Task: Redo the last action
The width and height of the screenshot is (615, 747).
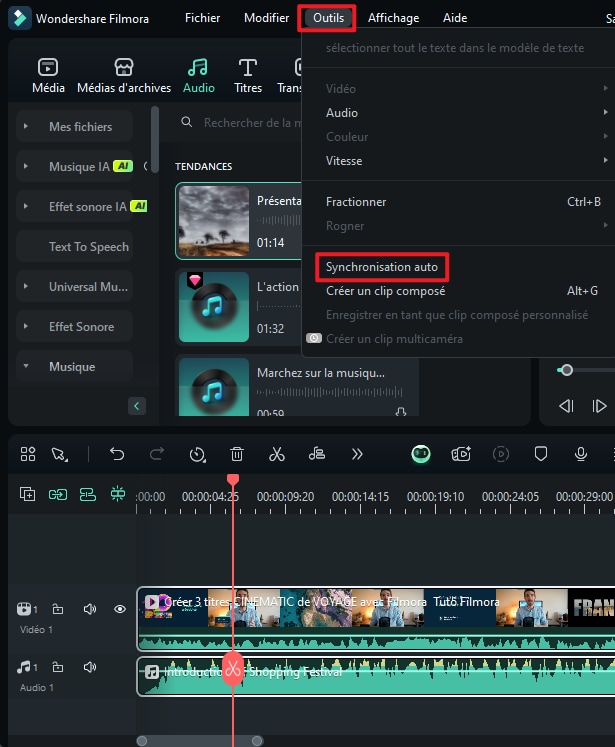Action: click(157, 454)
